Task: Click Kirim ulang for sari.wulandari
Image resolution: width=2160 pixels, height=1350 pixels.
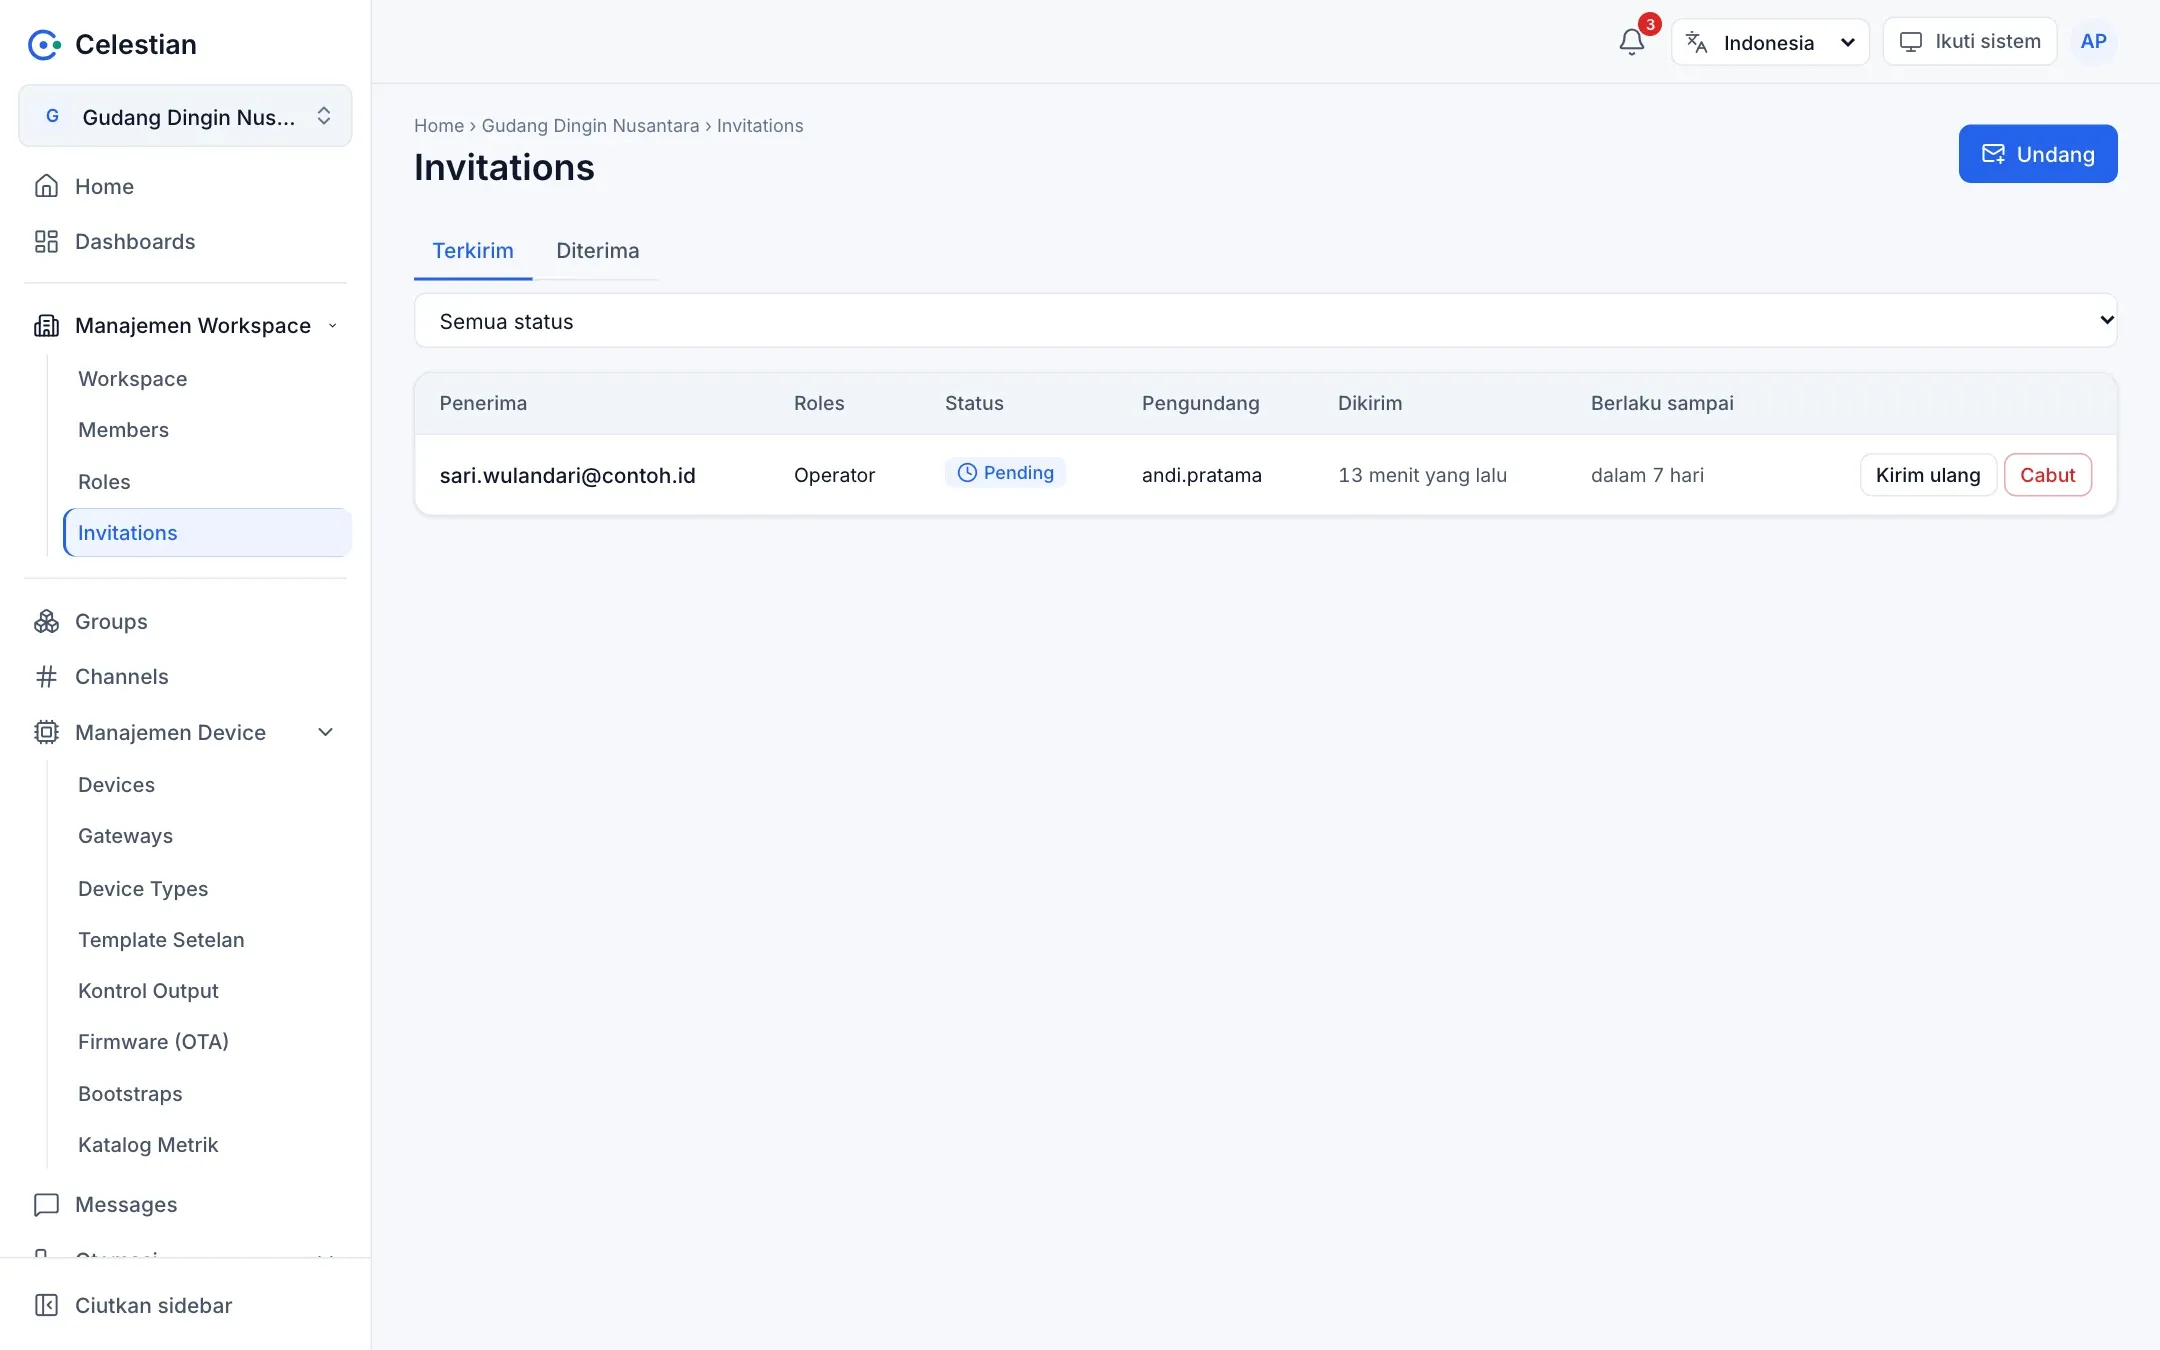Action: 1928,475
